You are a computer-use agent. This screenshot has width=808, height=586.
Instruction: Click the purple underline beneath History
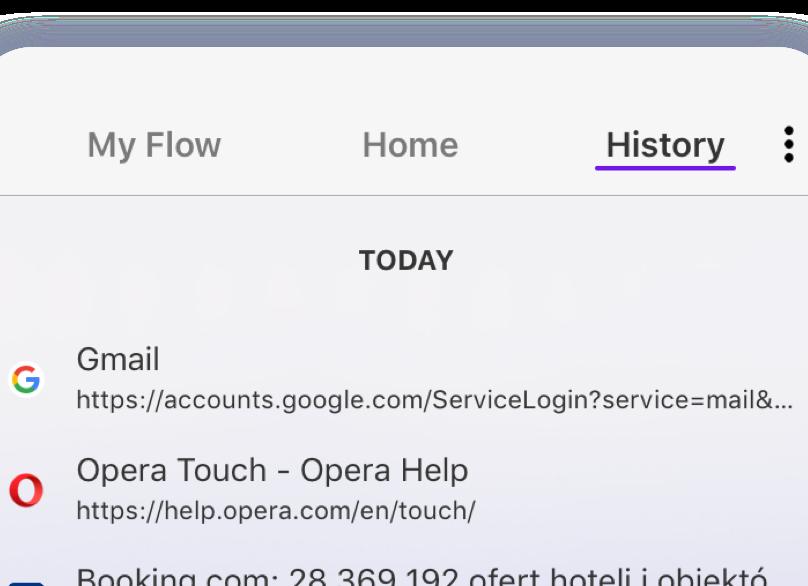[665, 168]
